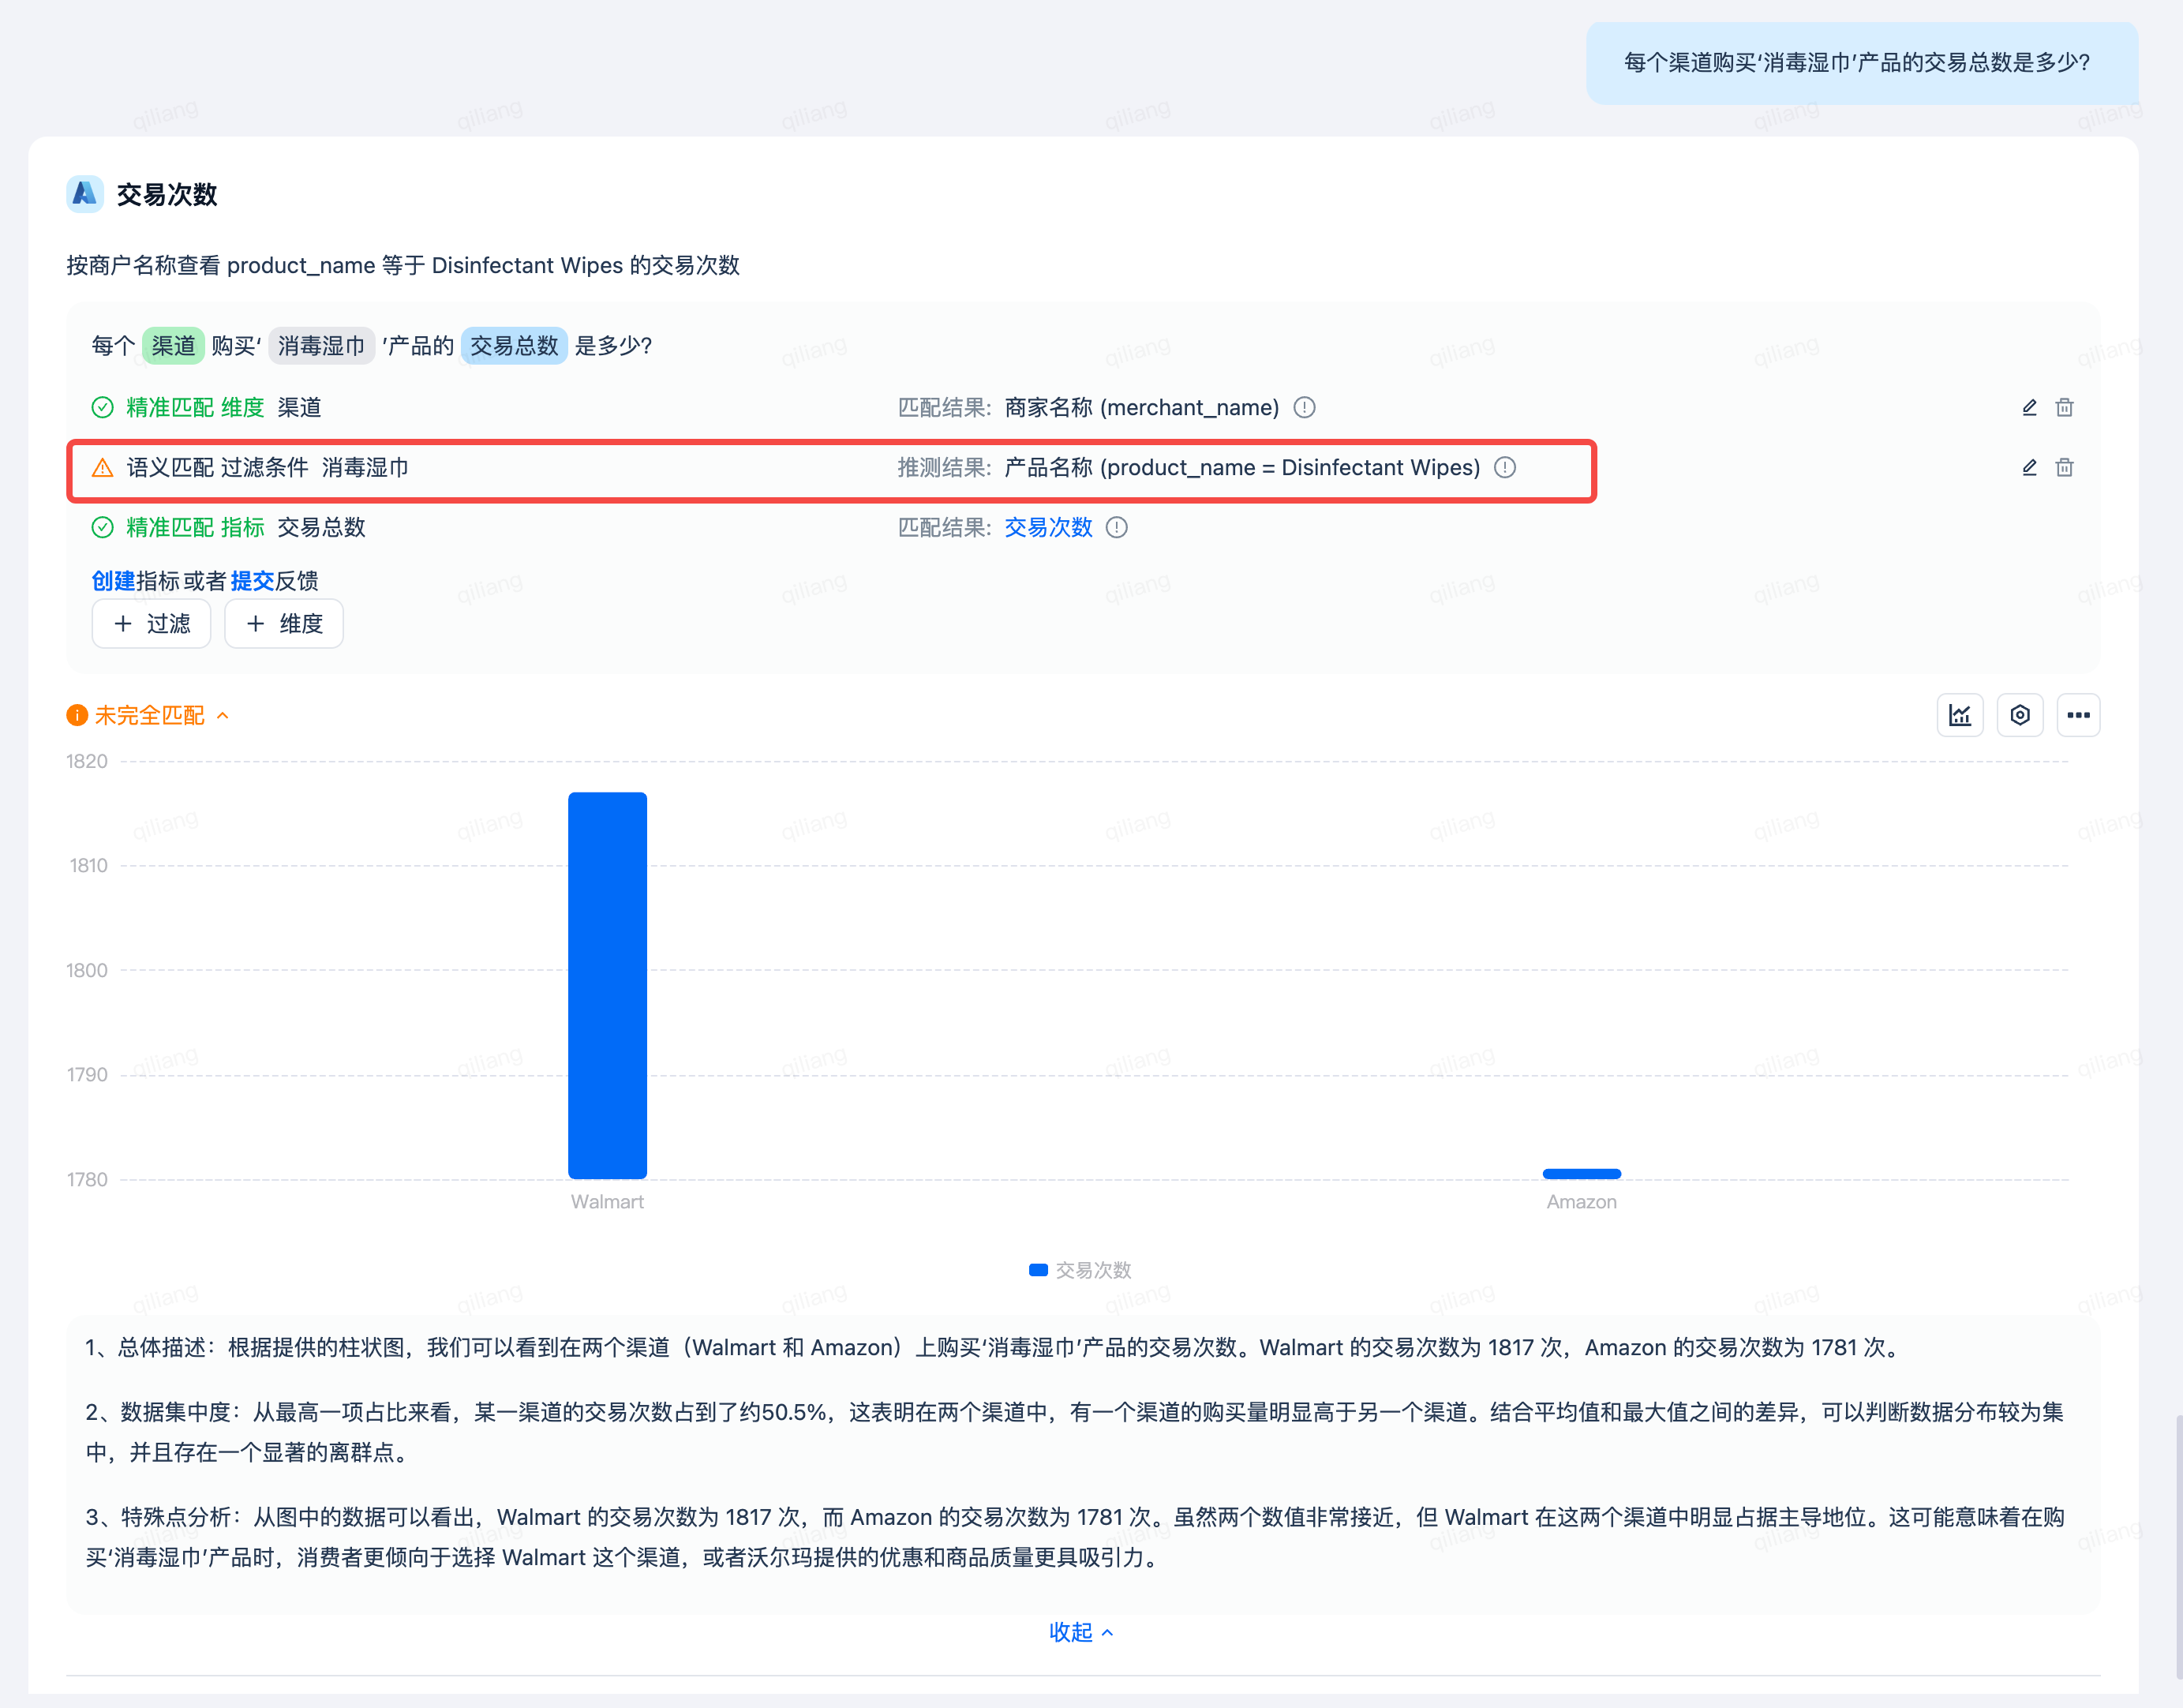2183x1708 pixels.
Task: Add a new 过滤 filter
Action: tap(151, 624)
